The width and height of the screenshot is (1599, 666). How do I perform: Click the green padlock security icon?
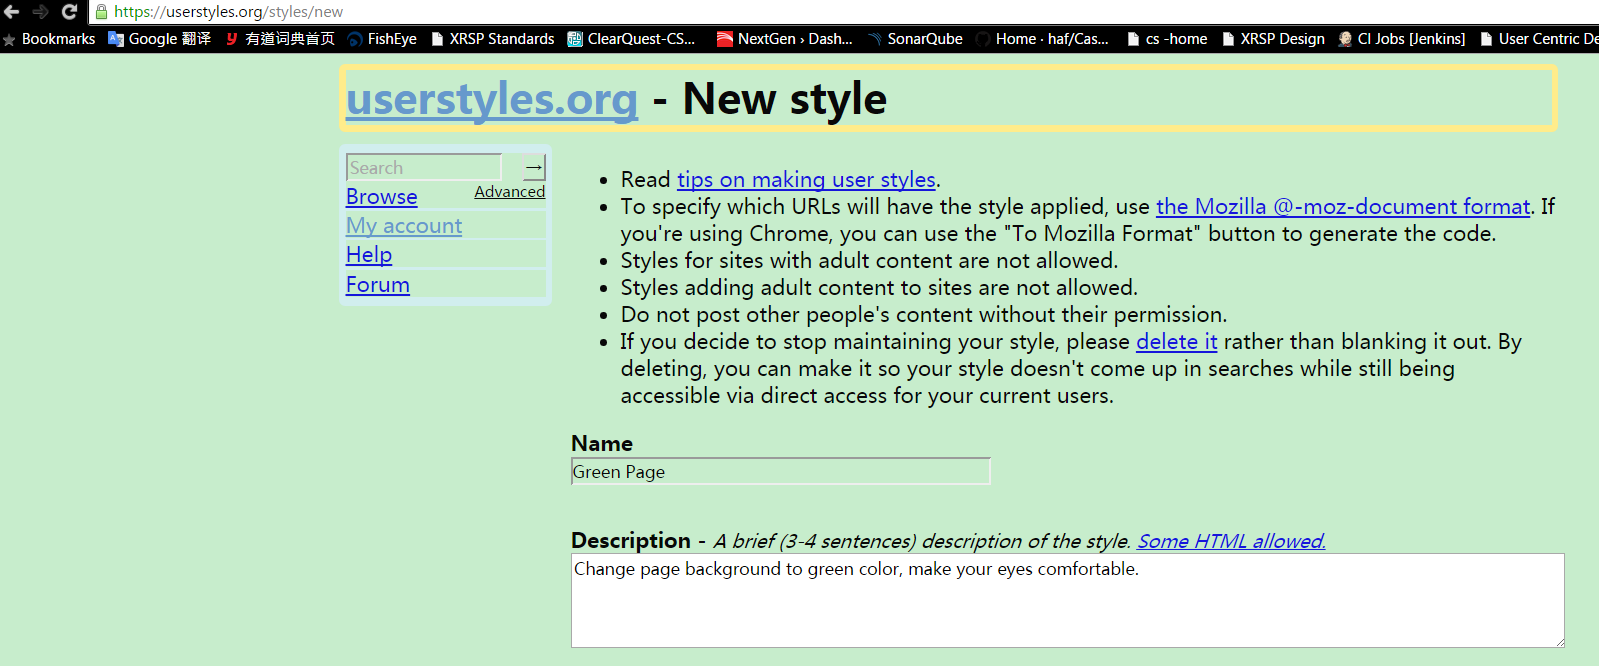click(x=101, y=12)
